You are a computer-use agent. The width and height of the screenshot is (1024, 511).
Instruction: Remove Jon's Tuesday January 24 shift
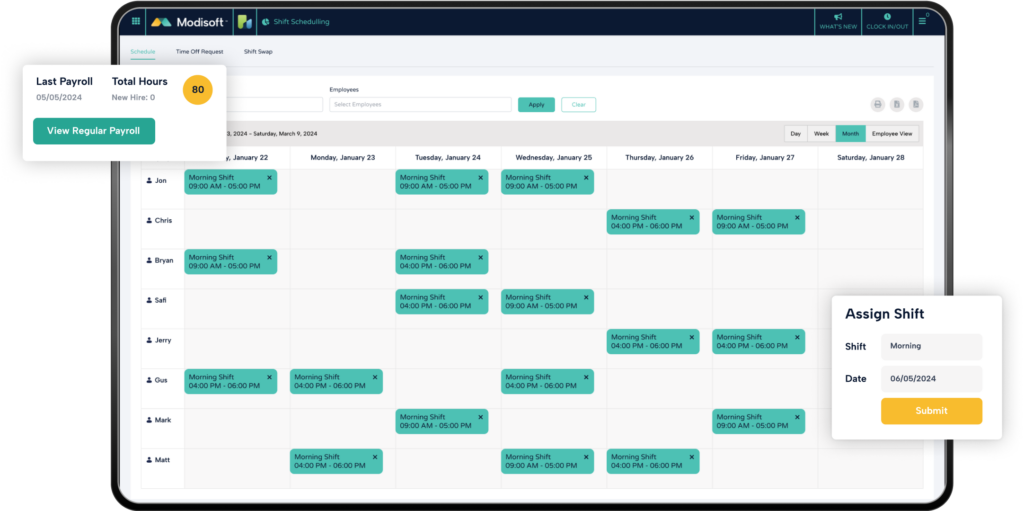pyautogui.click(x=480, y=177)
